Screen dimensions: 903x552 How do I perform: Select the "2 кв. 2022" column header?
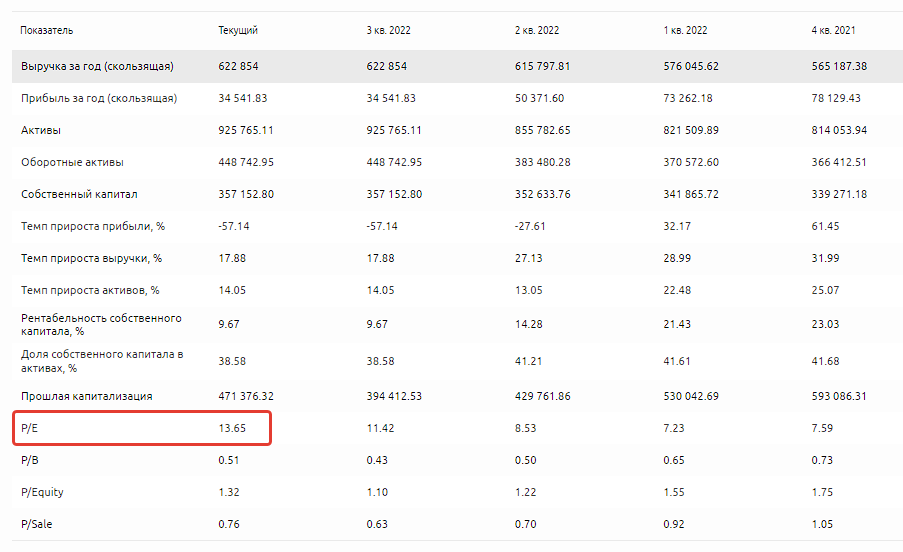tap(536, 31)
